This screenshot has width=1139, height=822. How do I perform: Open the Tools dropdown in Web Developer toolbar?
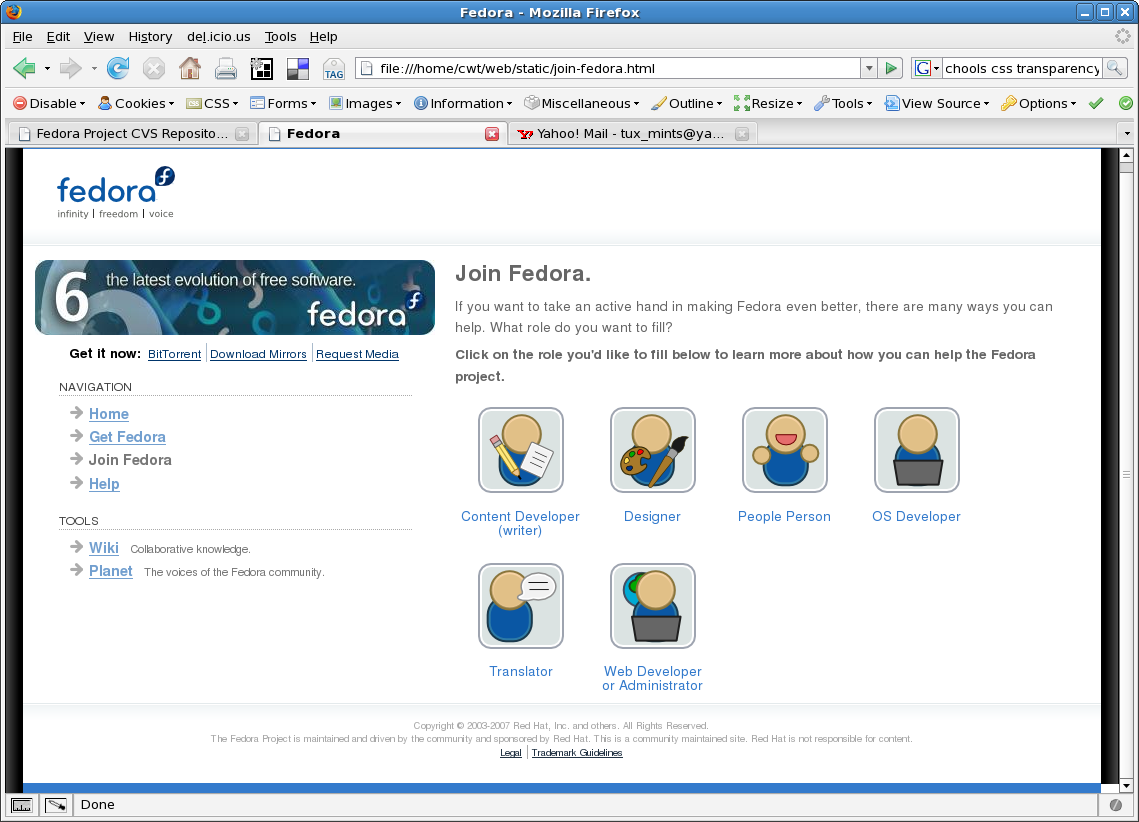point(843,103)
